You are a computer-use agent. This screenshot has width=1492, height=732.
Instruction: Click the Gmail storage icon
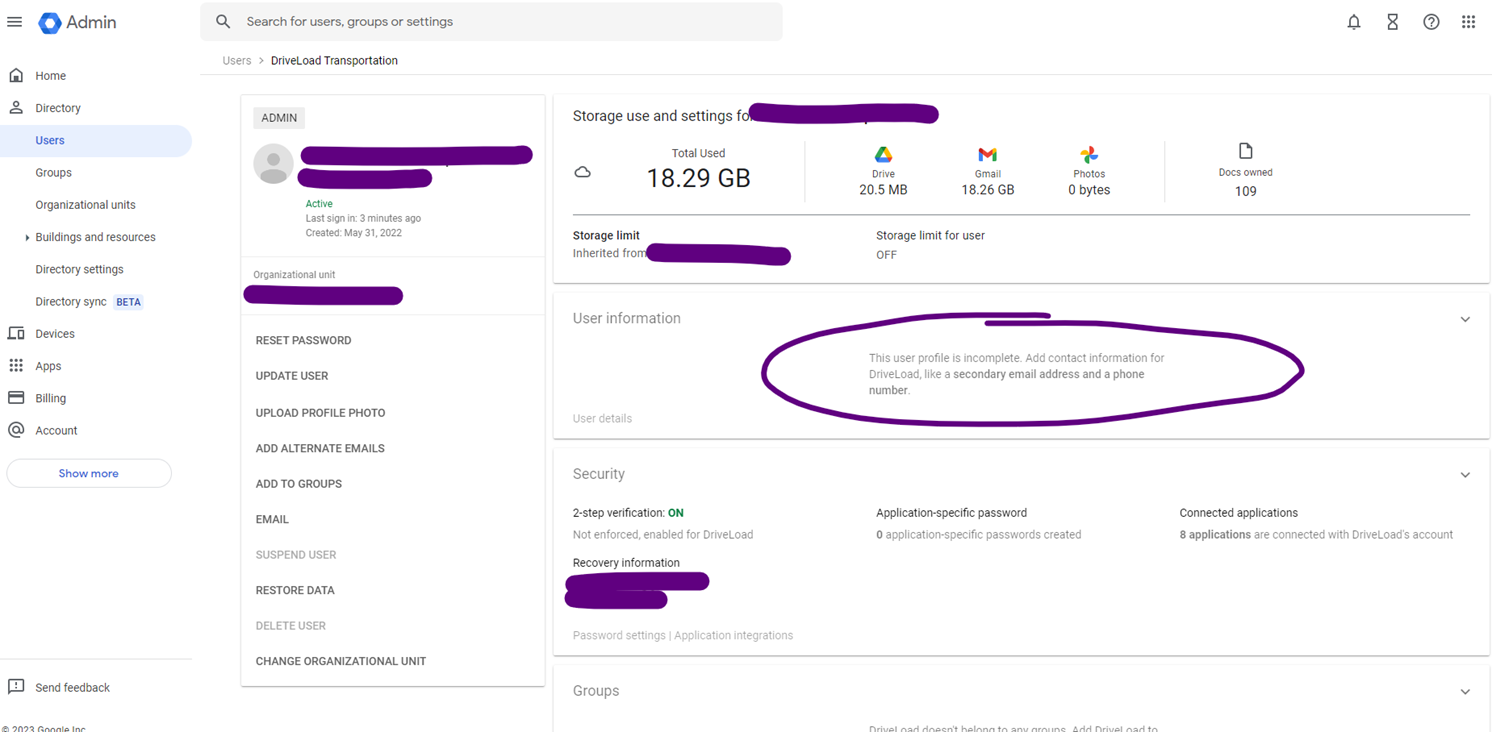pyautogui.click(x=987, y=155)
